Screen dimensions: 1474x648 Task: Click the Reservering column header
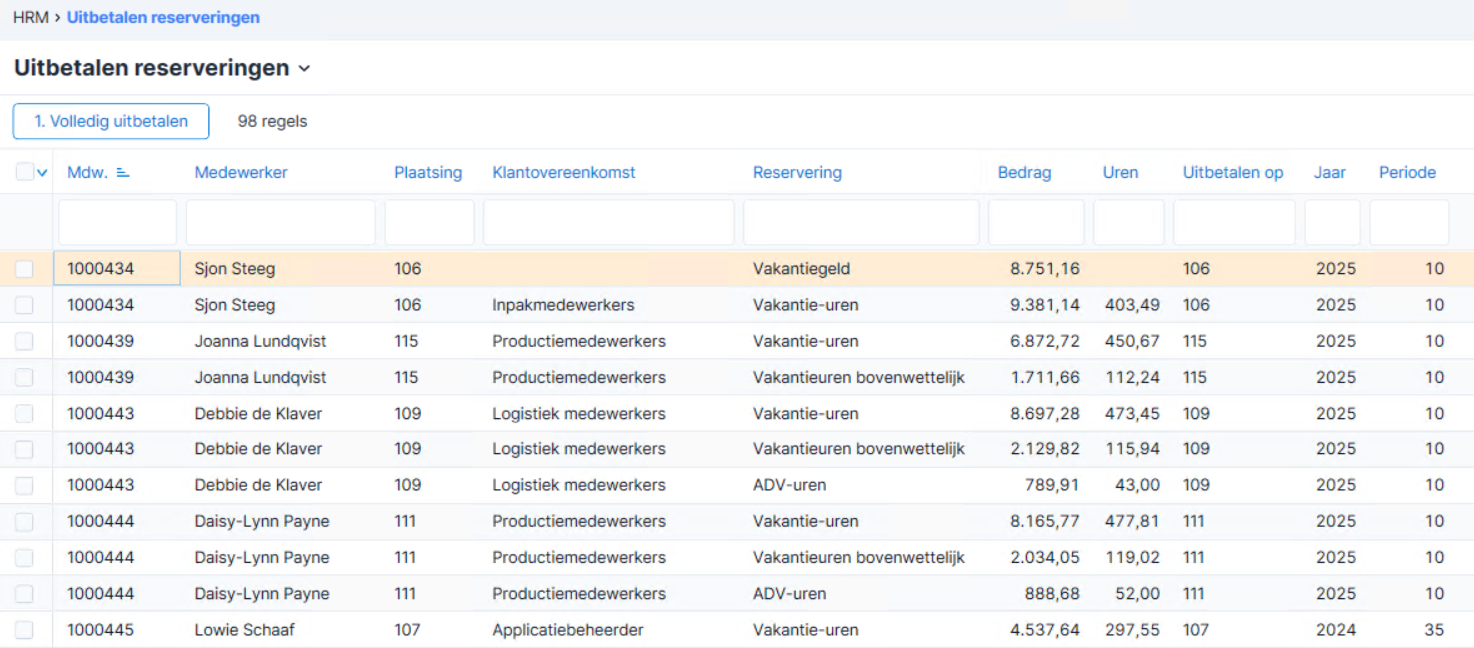click(x=797, y=172)
